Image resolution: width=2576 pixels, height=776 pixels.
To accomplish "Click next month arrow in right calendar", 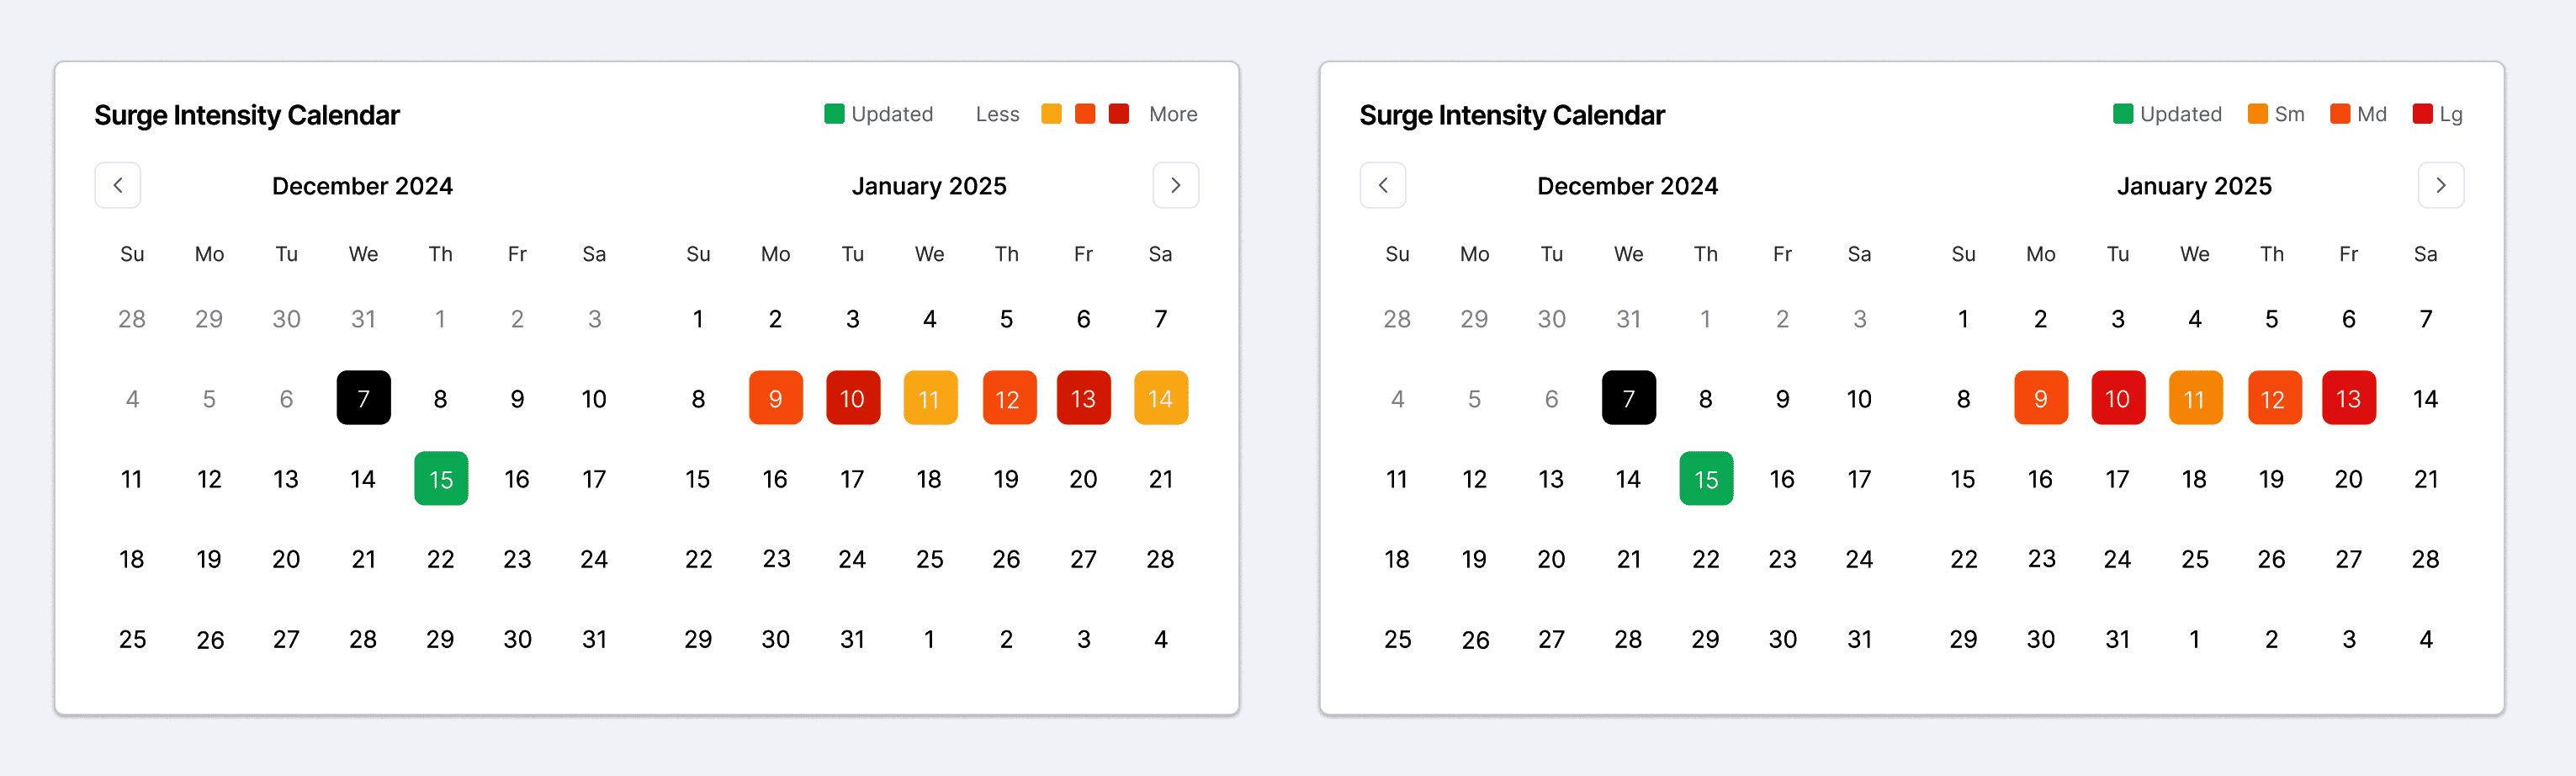I will [x=2440, y=185].
